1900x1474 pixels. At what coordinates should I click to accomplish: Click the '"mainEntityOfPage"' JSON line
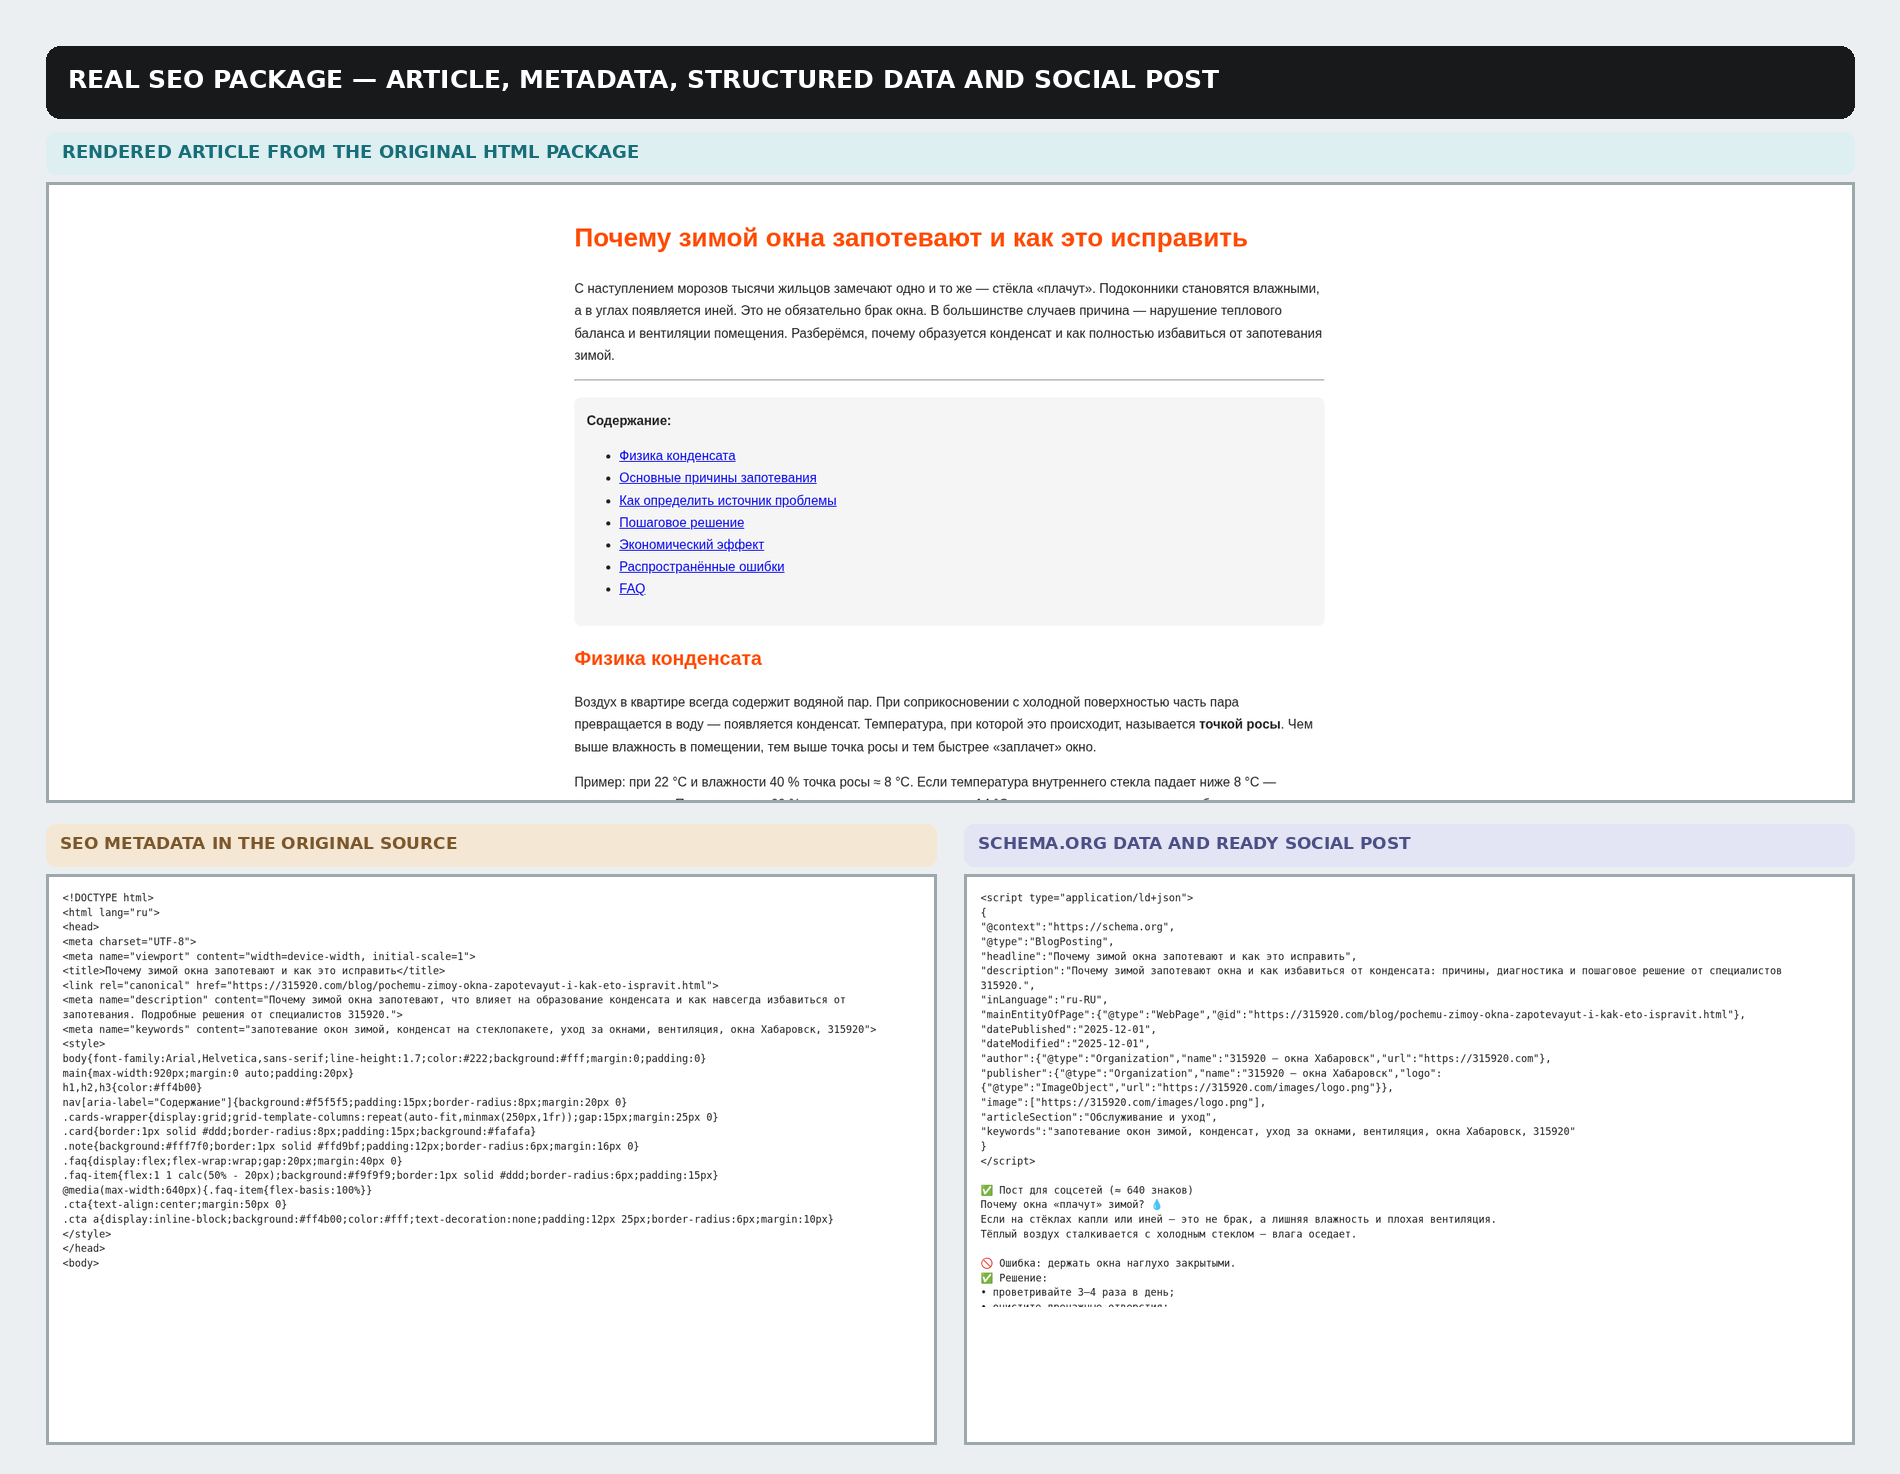1363,1015
